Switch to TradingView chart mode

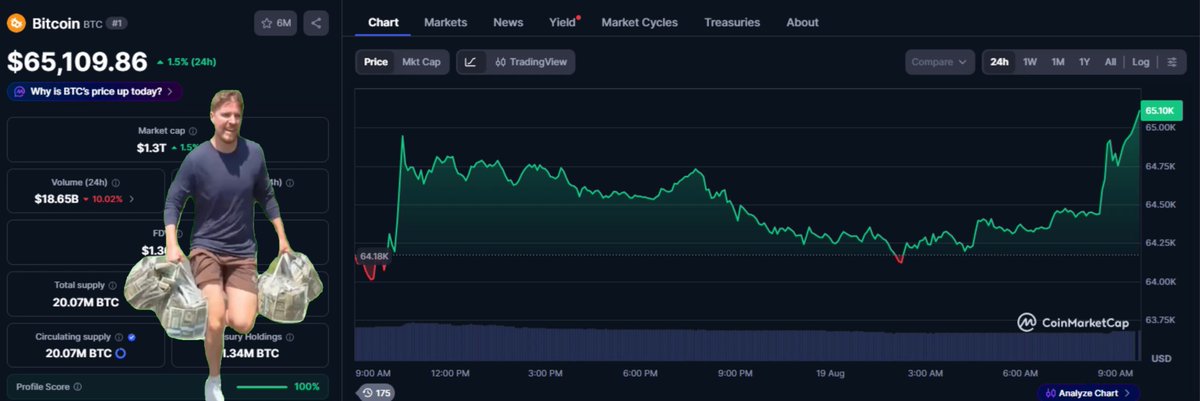point(530,62)
